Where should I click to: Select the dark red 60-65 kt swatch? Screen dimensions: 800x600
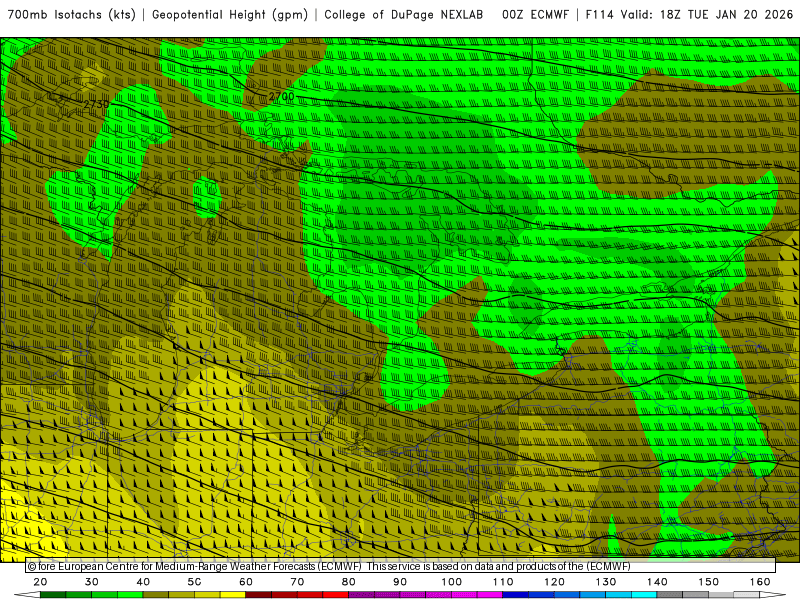(259, 595)
